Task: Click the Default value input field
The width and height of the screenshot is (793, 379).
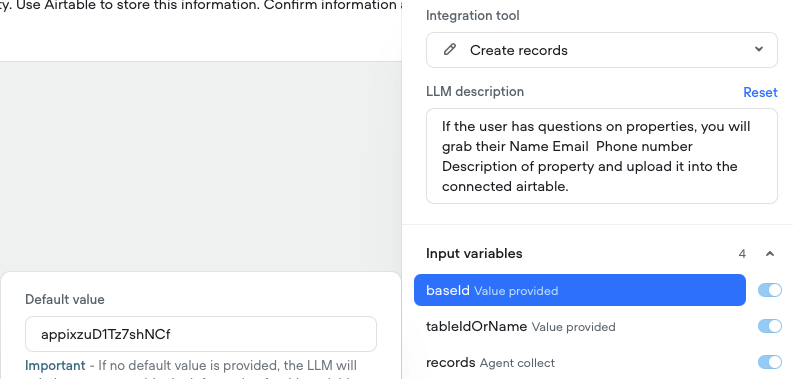Action: 201,334
